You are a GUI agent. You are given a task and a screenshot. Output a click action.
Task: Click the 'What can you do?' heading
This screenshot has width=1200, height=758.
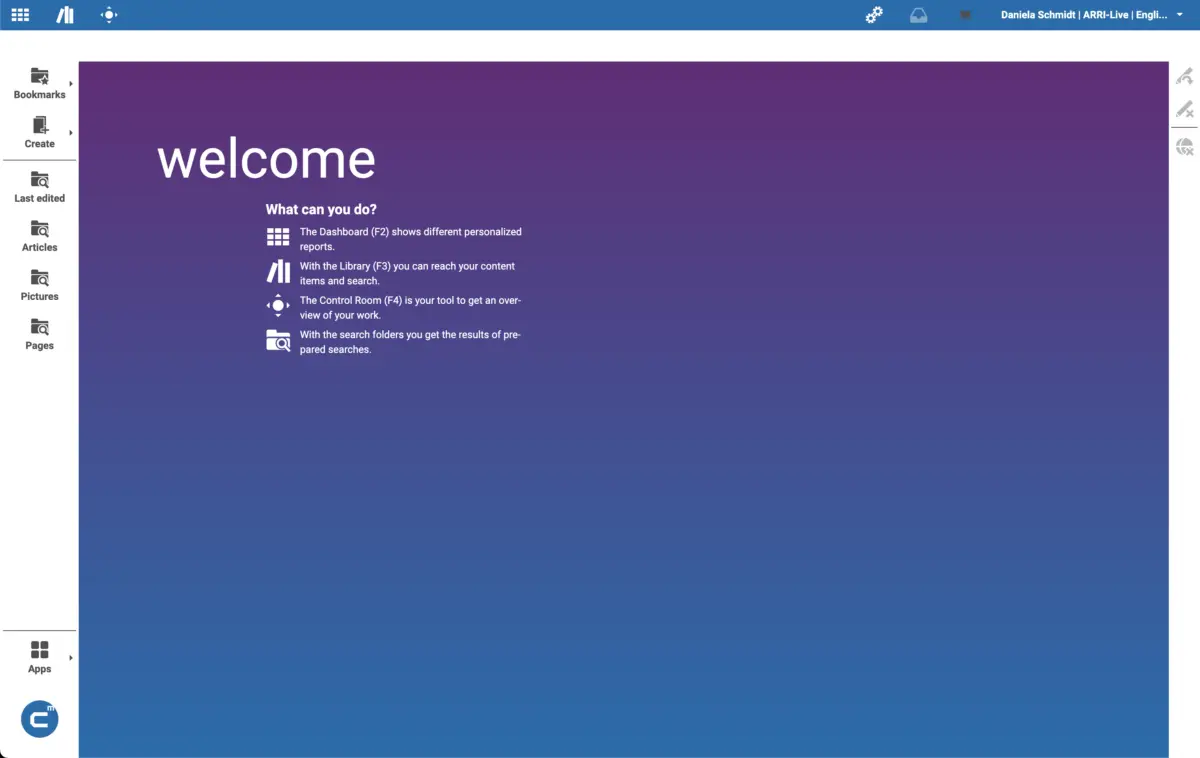point(321,210)
